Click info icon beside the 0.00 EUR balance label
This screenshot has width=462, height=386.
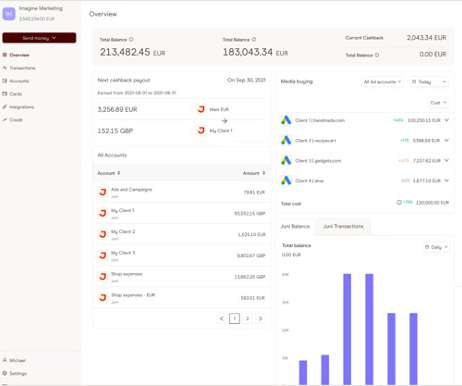pos(377,55)
